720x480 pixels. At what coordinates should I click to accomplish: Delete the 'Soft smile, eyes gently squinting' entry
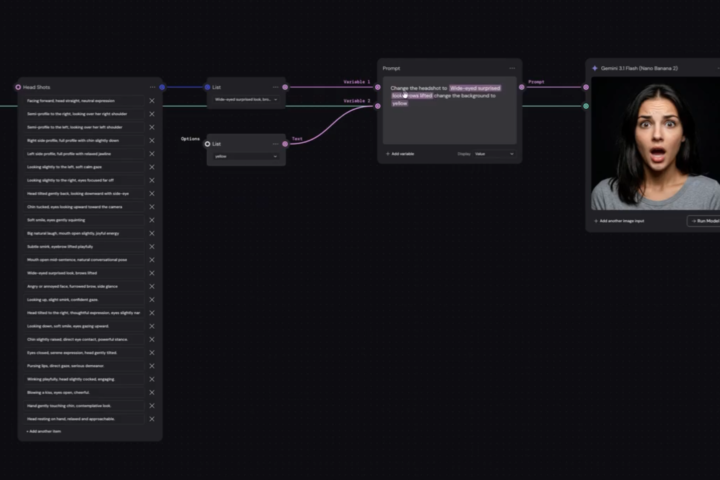(x=152, y=220)
